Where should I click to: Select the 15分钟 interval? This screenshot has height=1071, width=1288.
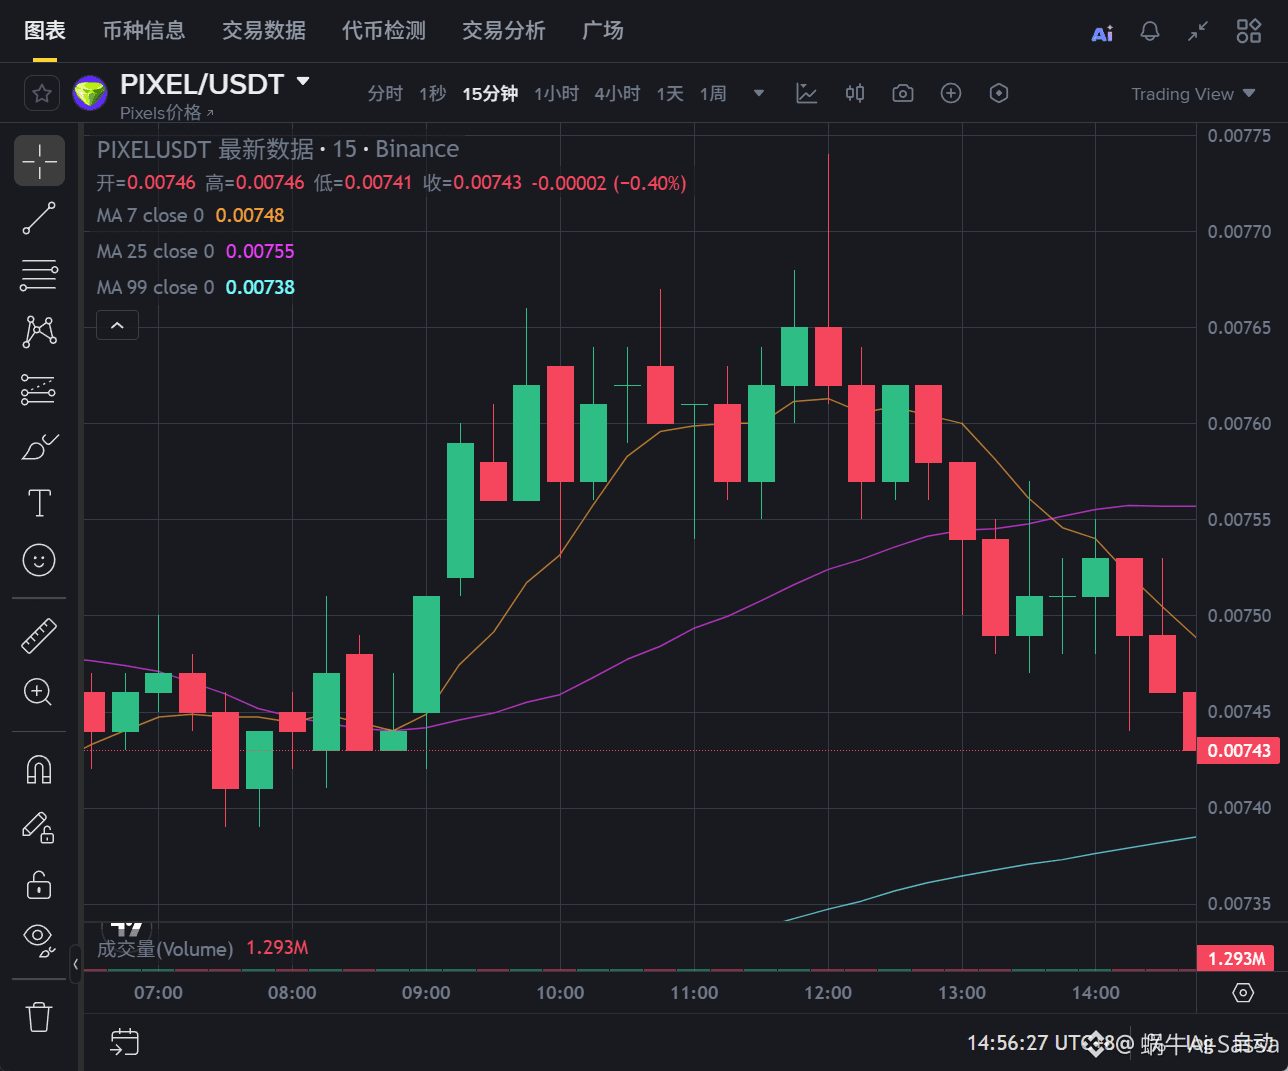tap(490, 94)
